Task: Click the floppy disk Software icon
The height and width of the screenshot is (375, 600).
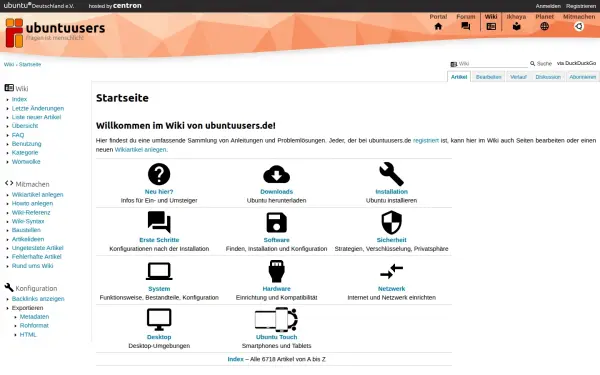Action: [276, 223]
